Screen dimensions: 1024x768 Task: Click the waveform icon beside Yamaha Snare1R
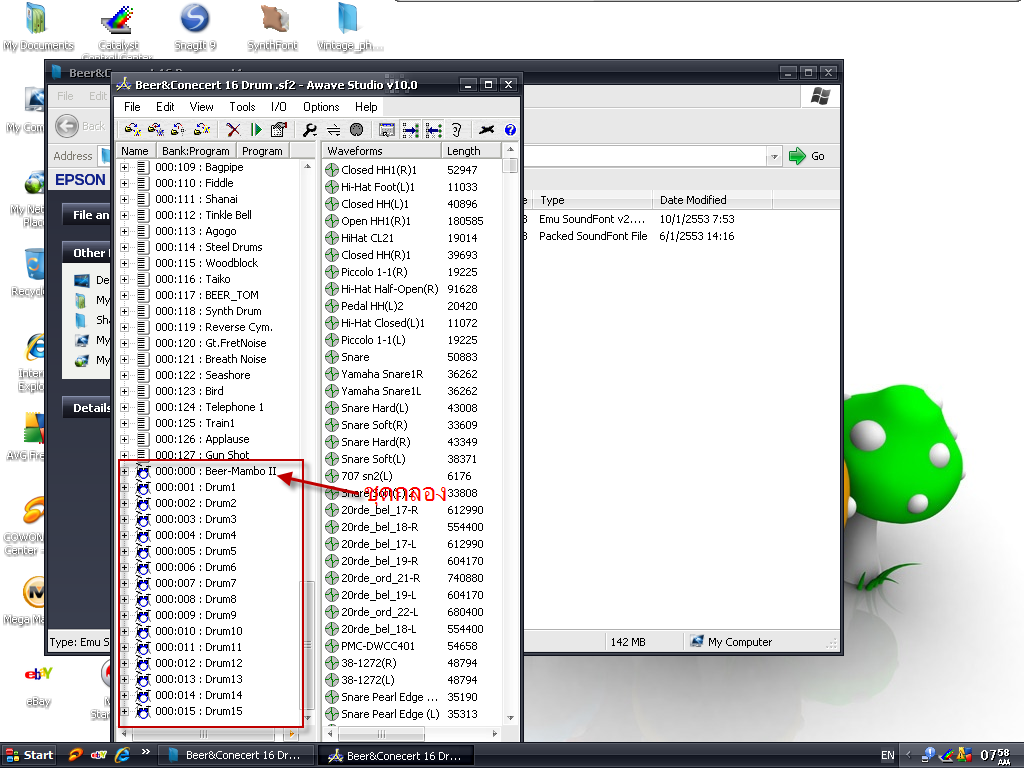click(332, 374)
